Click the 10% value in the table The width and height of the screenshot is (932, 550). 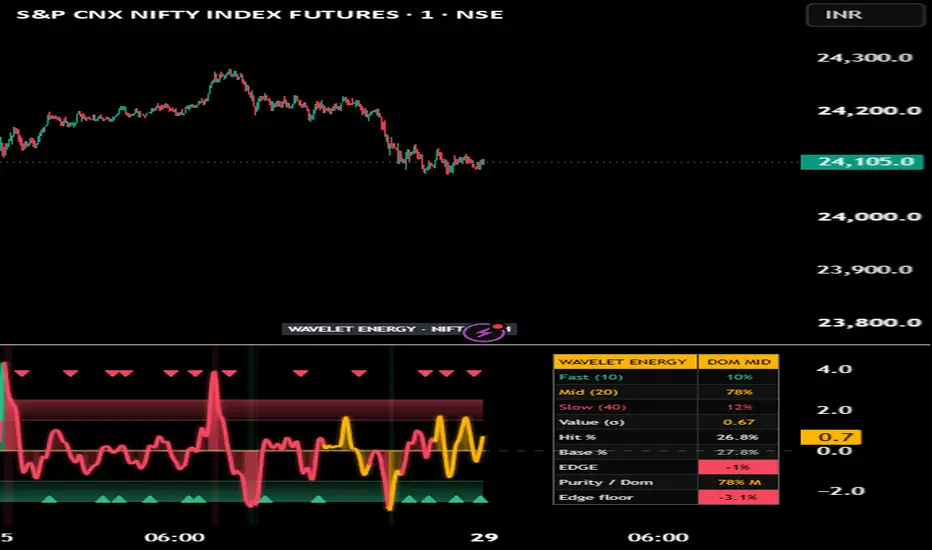[739, 377]
